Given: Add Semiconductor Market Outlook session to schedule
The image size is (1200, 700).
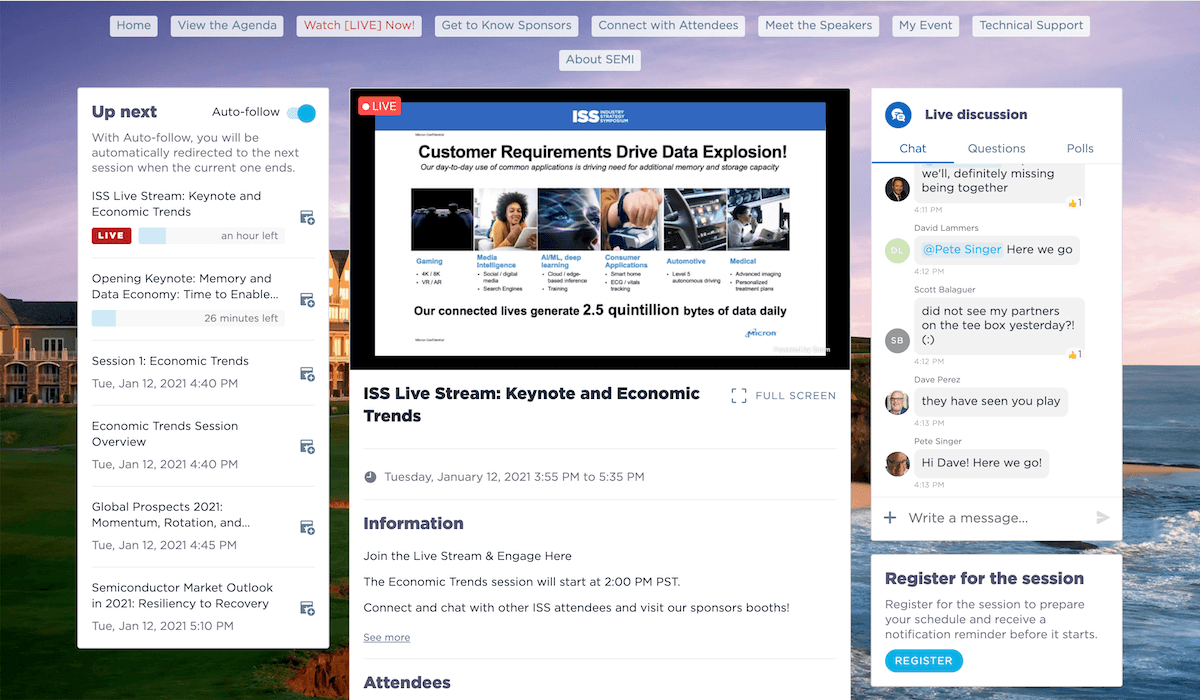Looking at the screenshot, I should point(307,609).
